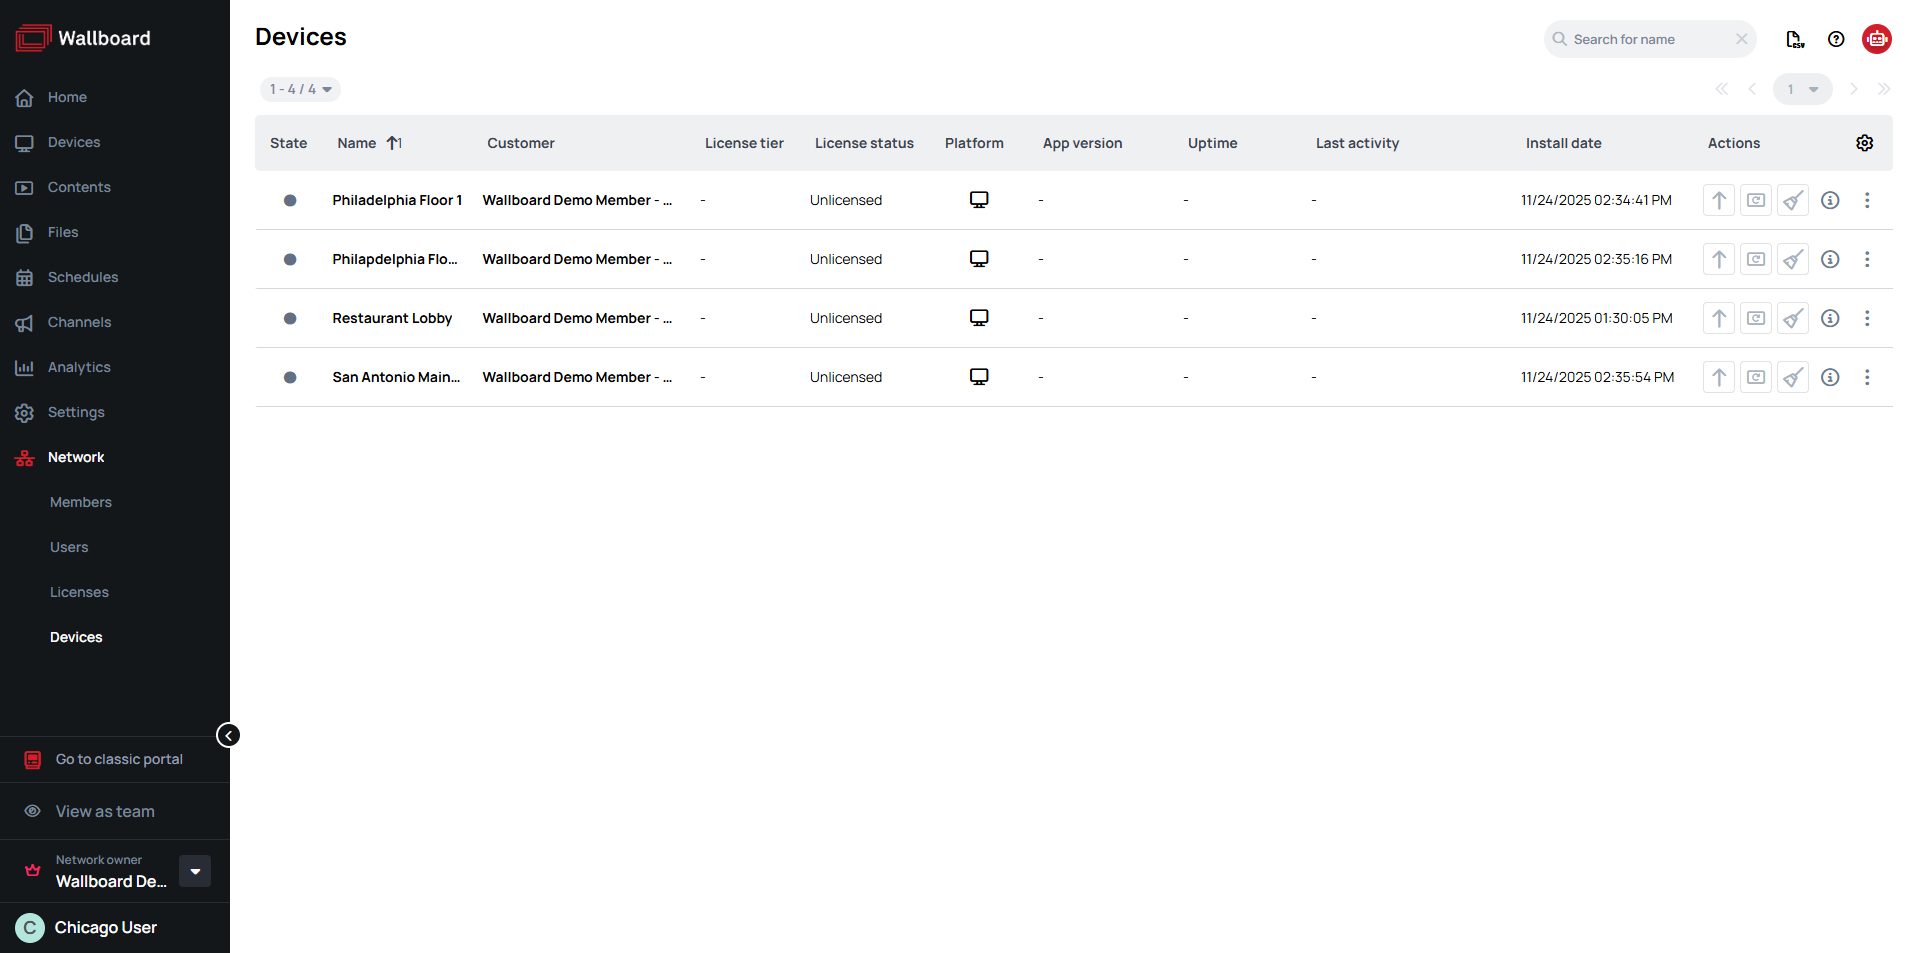Collapse the sidebar with arrow button
The width and height of the screenshot is (1920, 953).
[228, 736]
